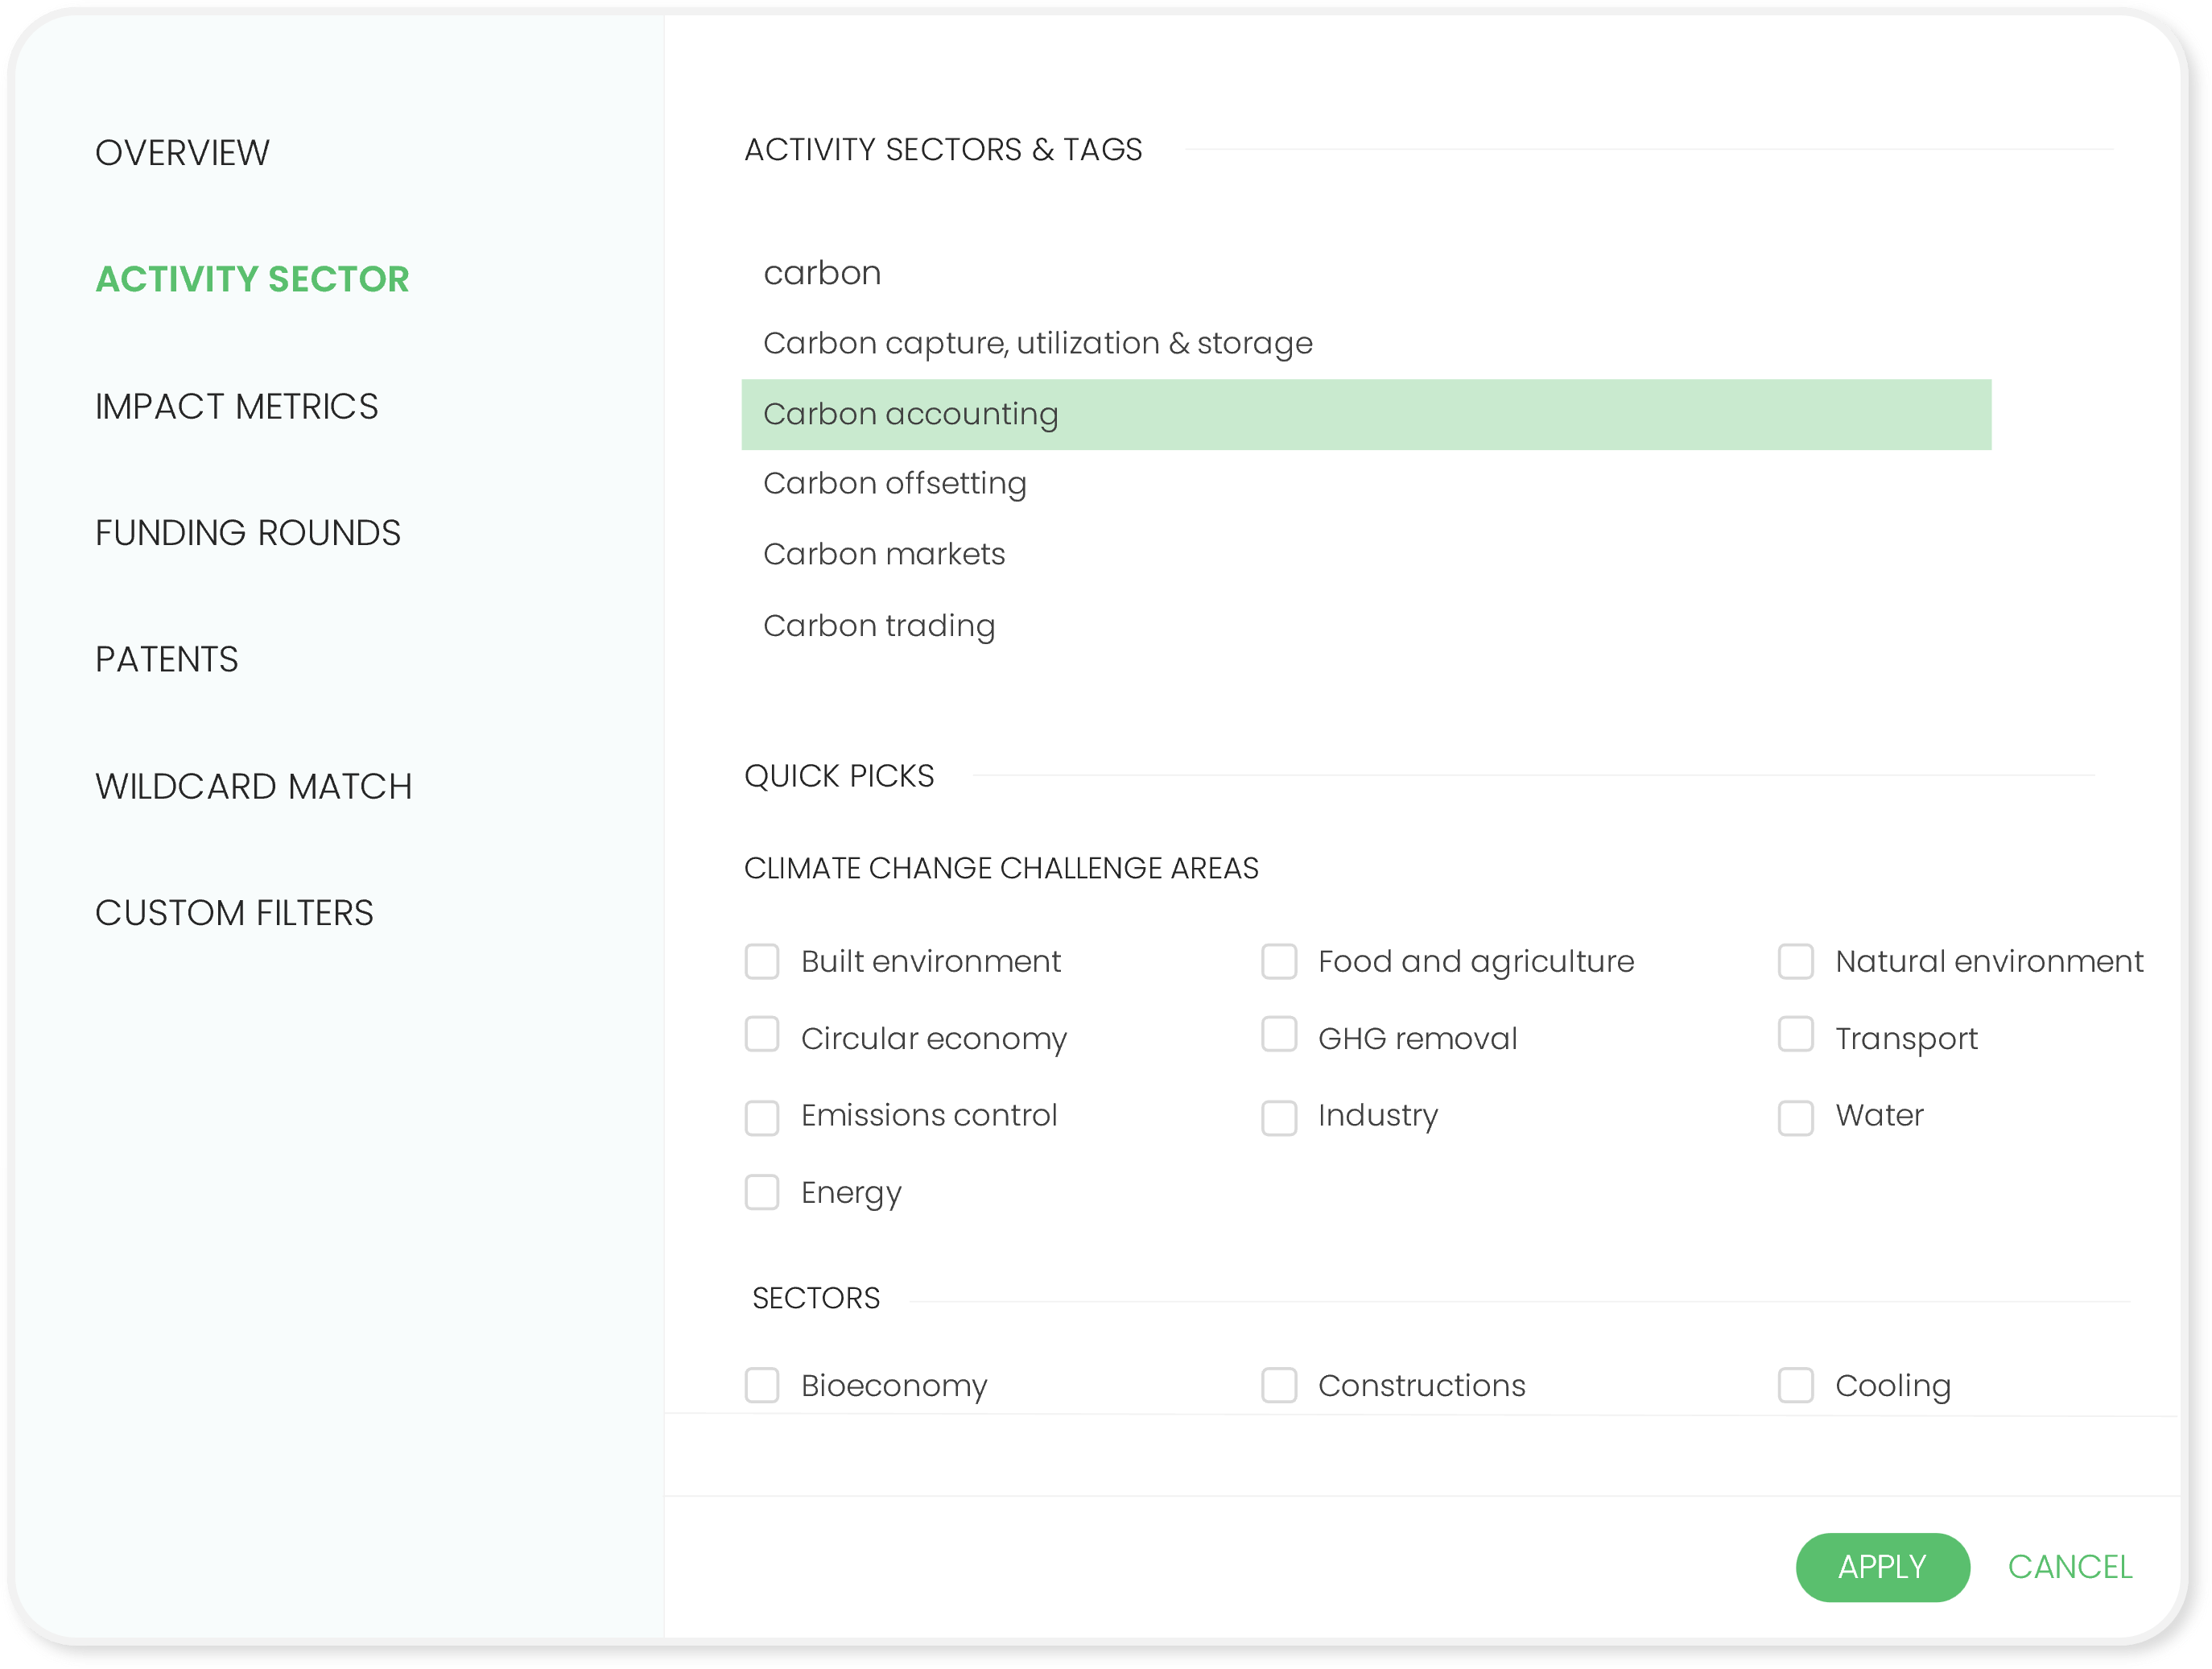Enable the Circular economy filter
The image size is (2212, 1669).
click(x=762, y=1037)
